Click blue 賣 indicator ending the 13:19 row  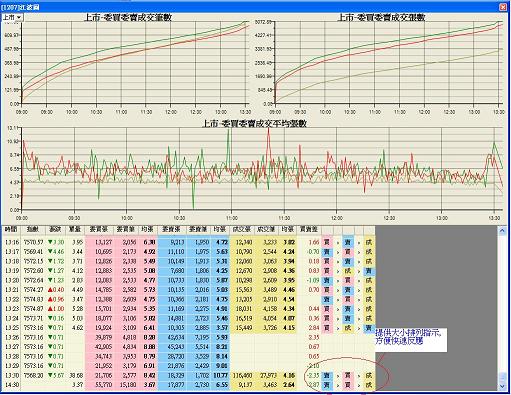click(x=369, y=271)
